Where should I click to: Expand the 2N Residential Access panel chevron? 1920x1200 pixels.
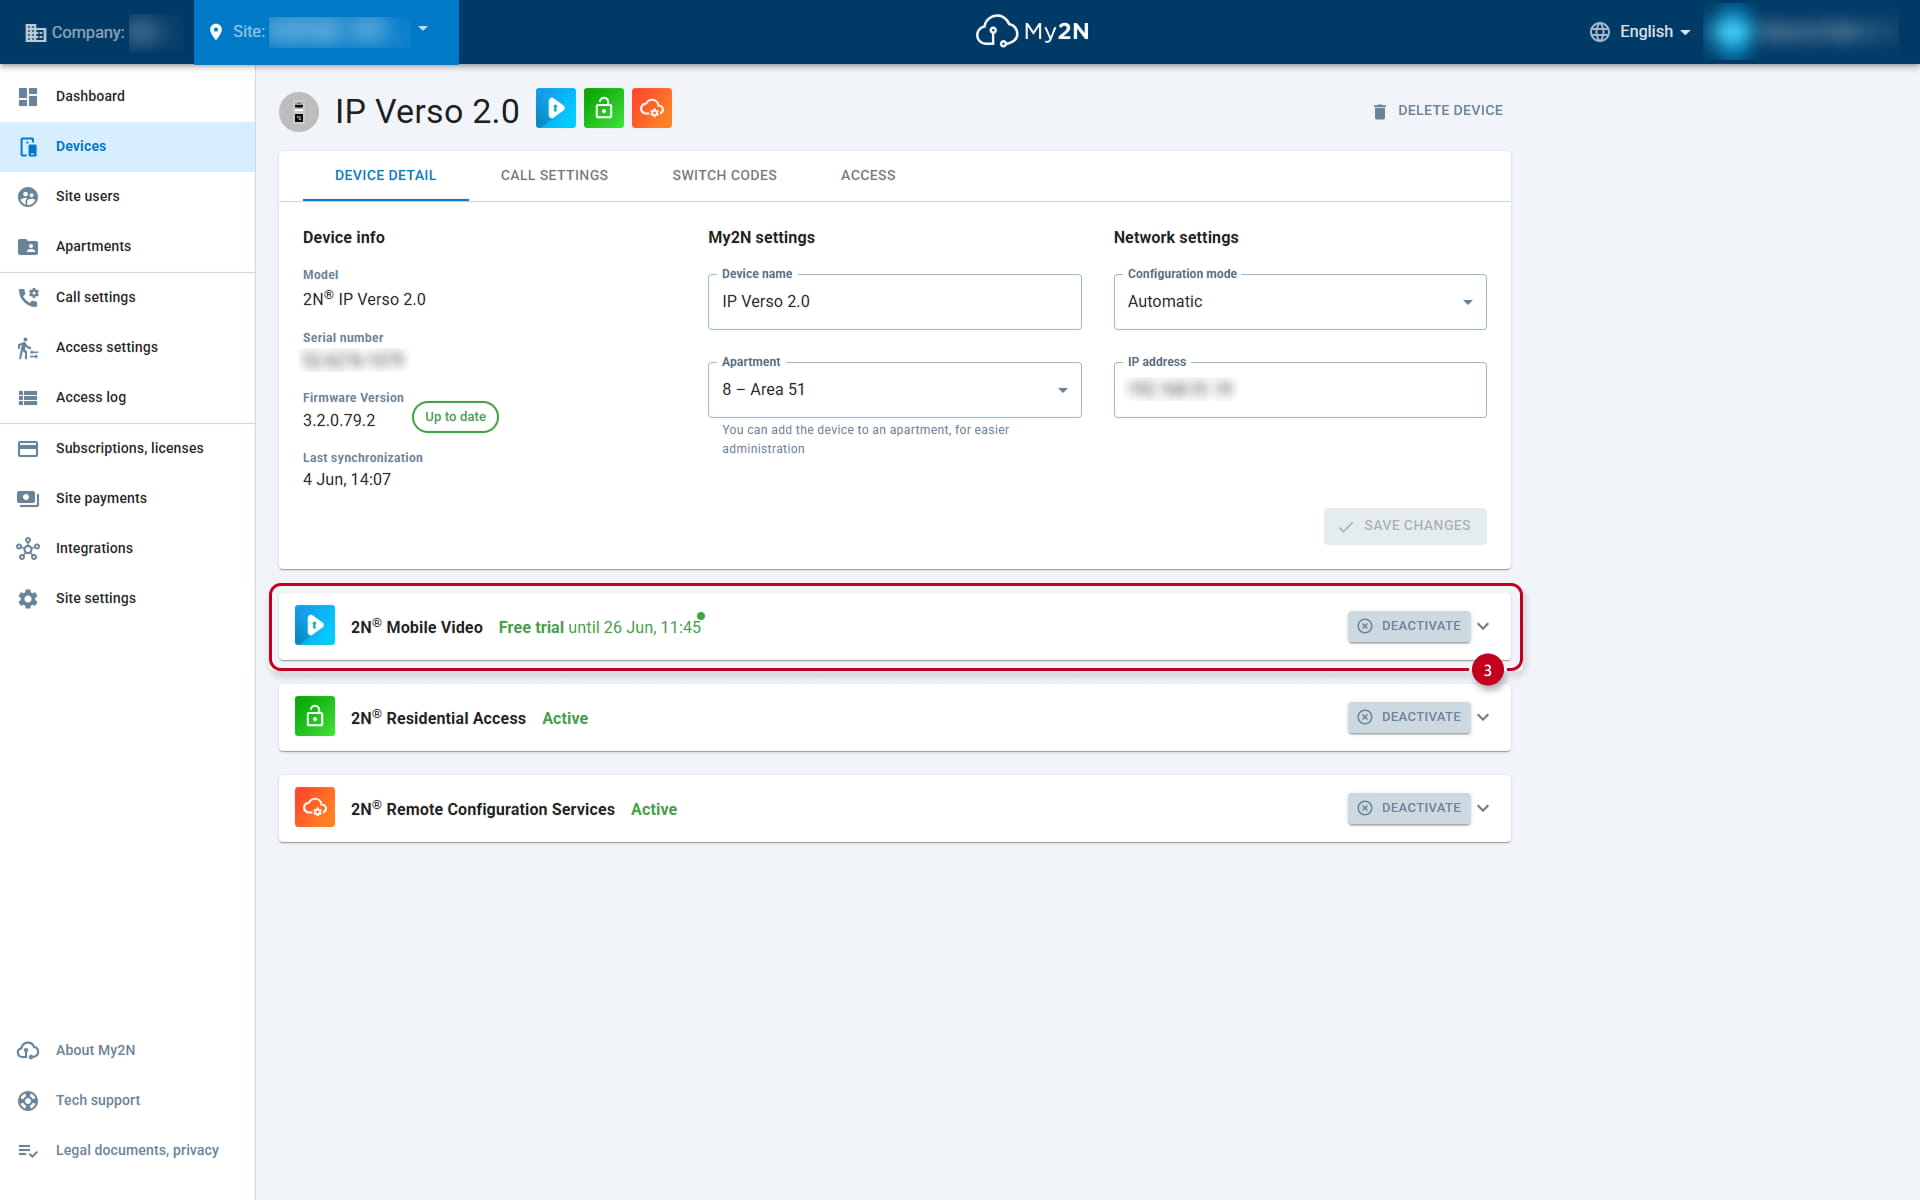pos(1484,717)
